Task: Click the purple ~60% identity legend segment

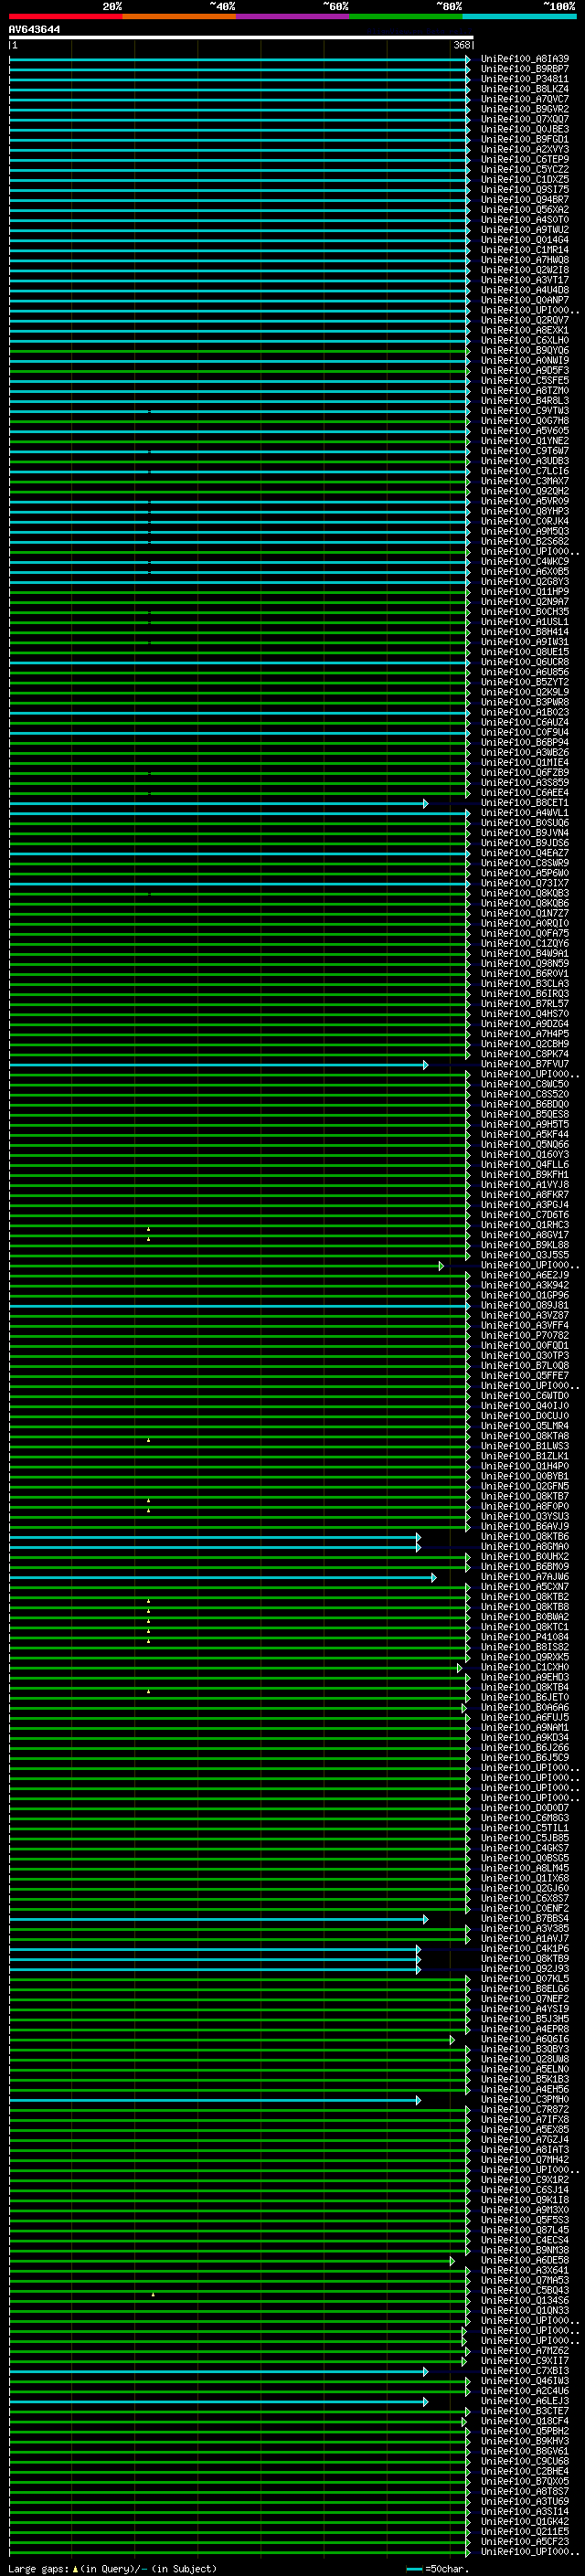Action: coord(293,16)
